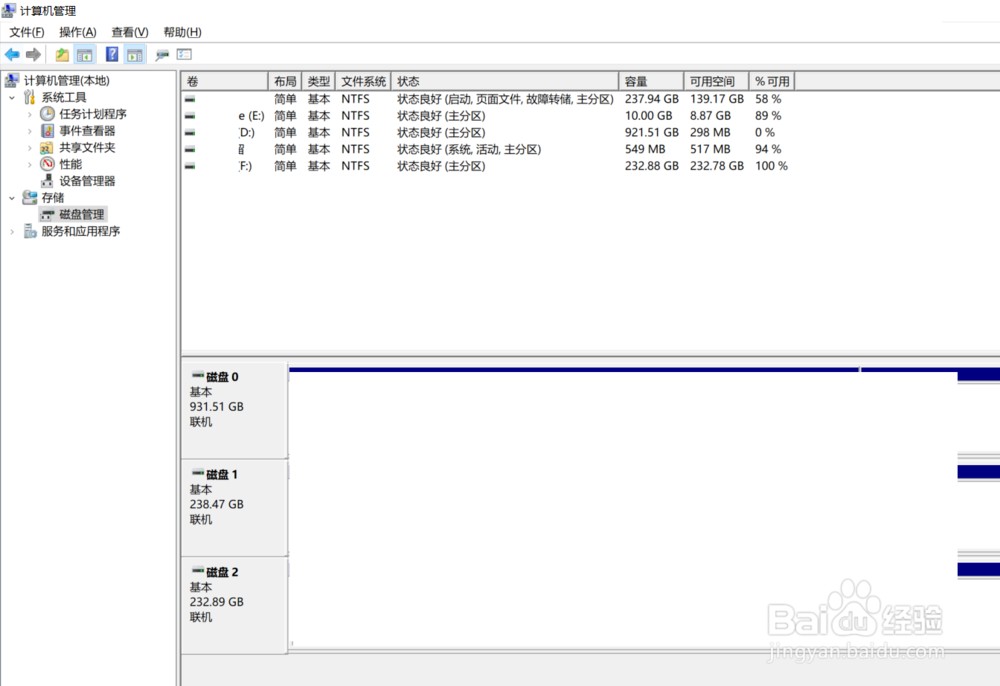Click the checklist settings toolbar icon
Screen dimensions: 1000x686
click(x=184, y=55)
